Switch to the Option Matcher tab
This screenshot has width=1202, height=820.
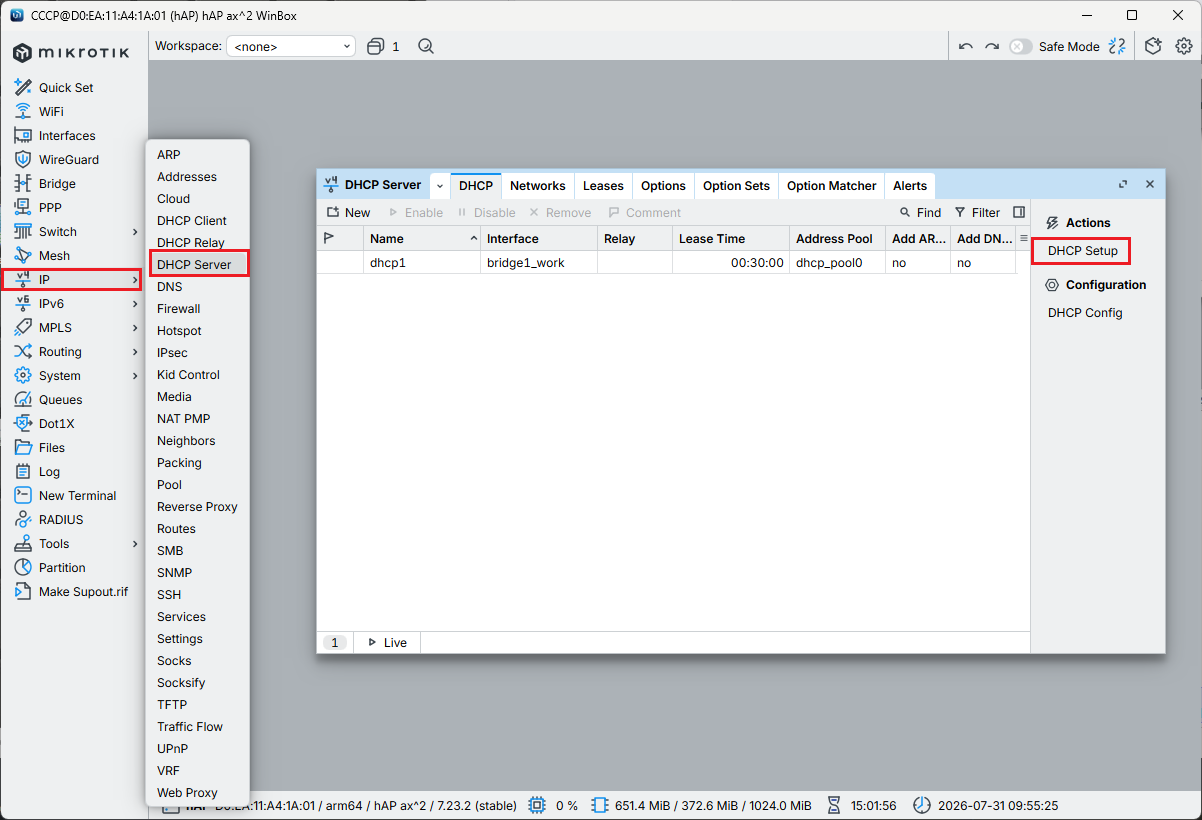tap(831, 185)
